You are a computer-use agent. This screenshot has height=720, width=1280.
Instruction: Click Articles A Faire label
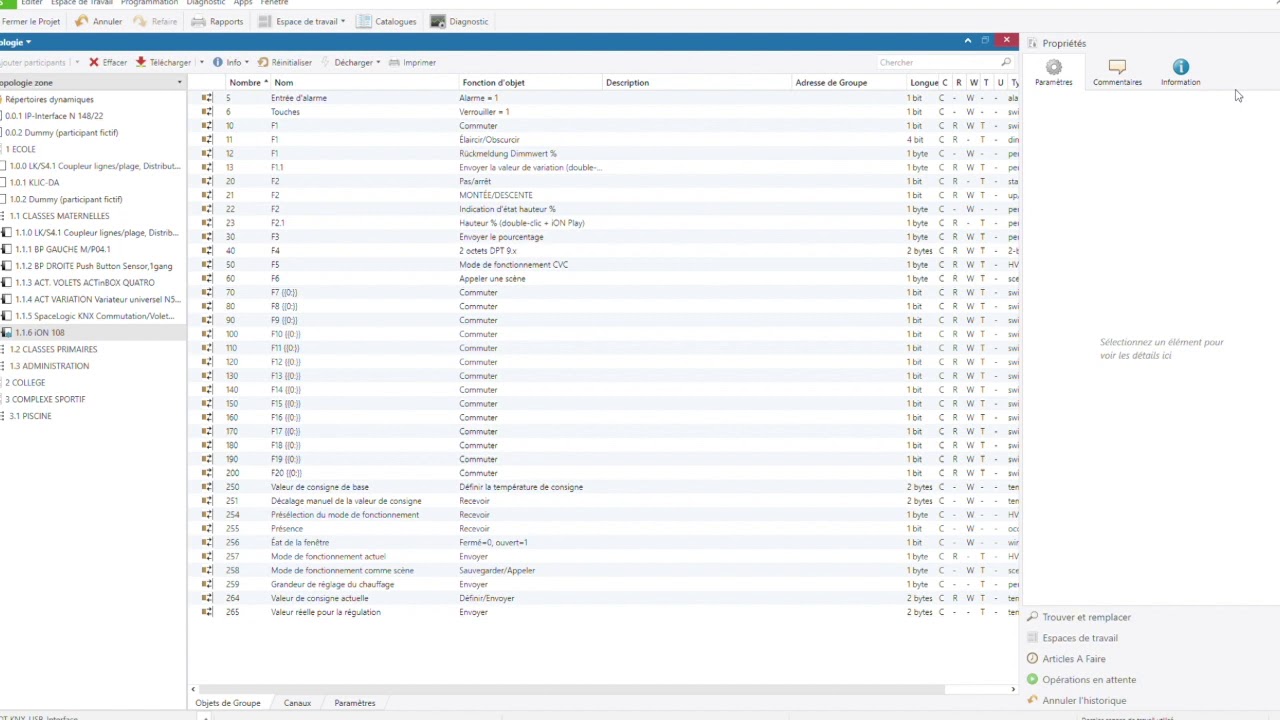pyautogui.click(x=1074, y=659)
